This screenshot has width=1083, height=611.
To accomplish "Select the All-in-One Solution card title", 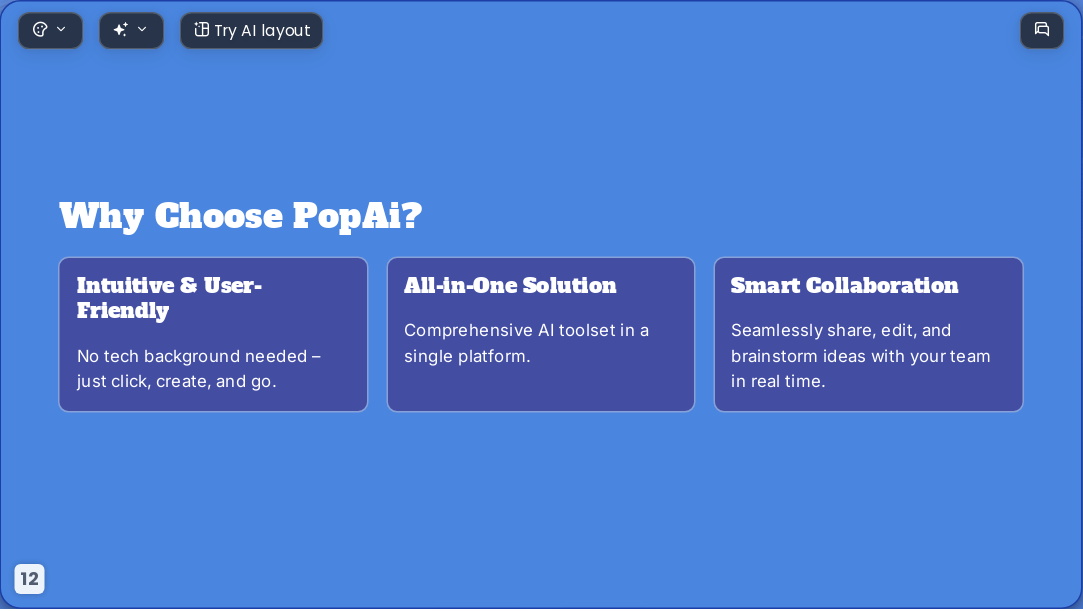I will [510, 285].
